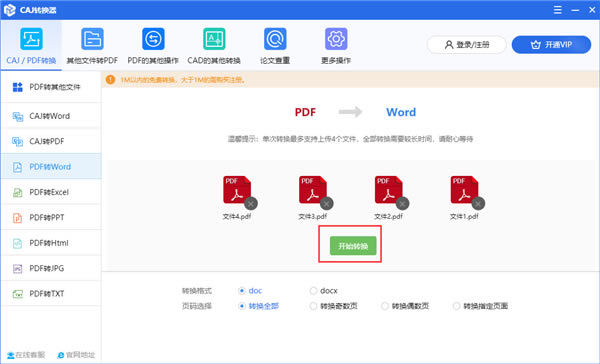Choose the doc output format radio
This screenshot has width=600, height=364.
point(241,291)
